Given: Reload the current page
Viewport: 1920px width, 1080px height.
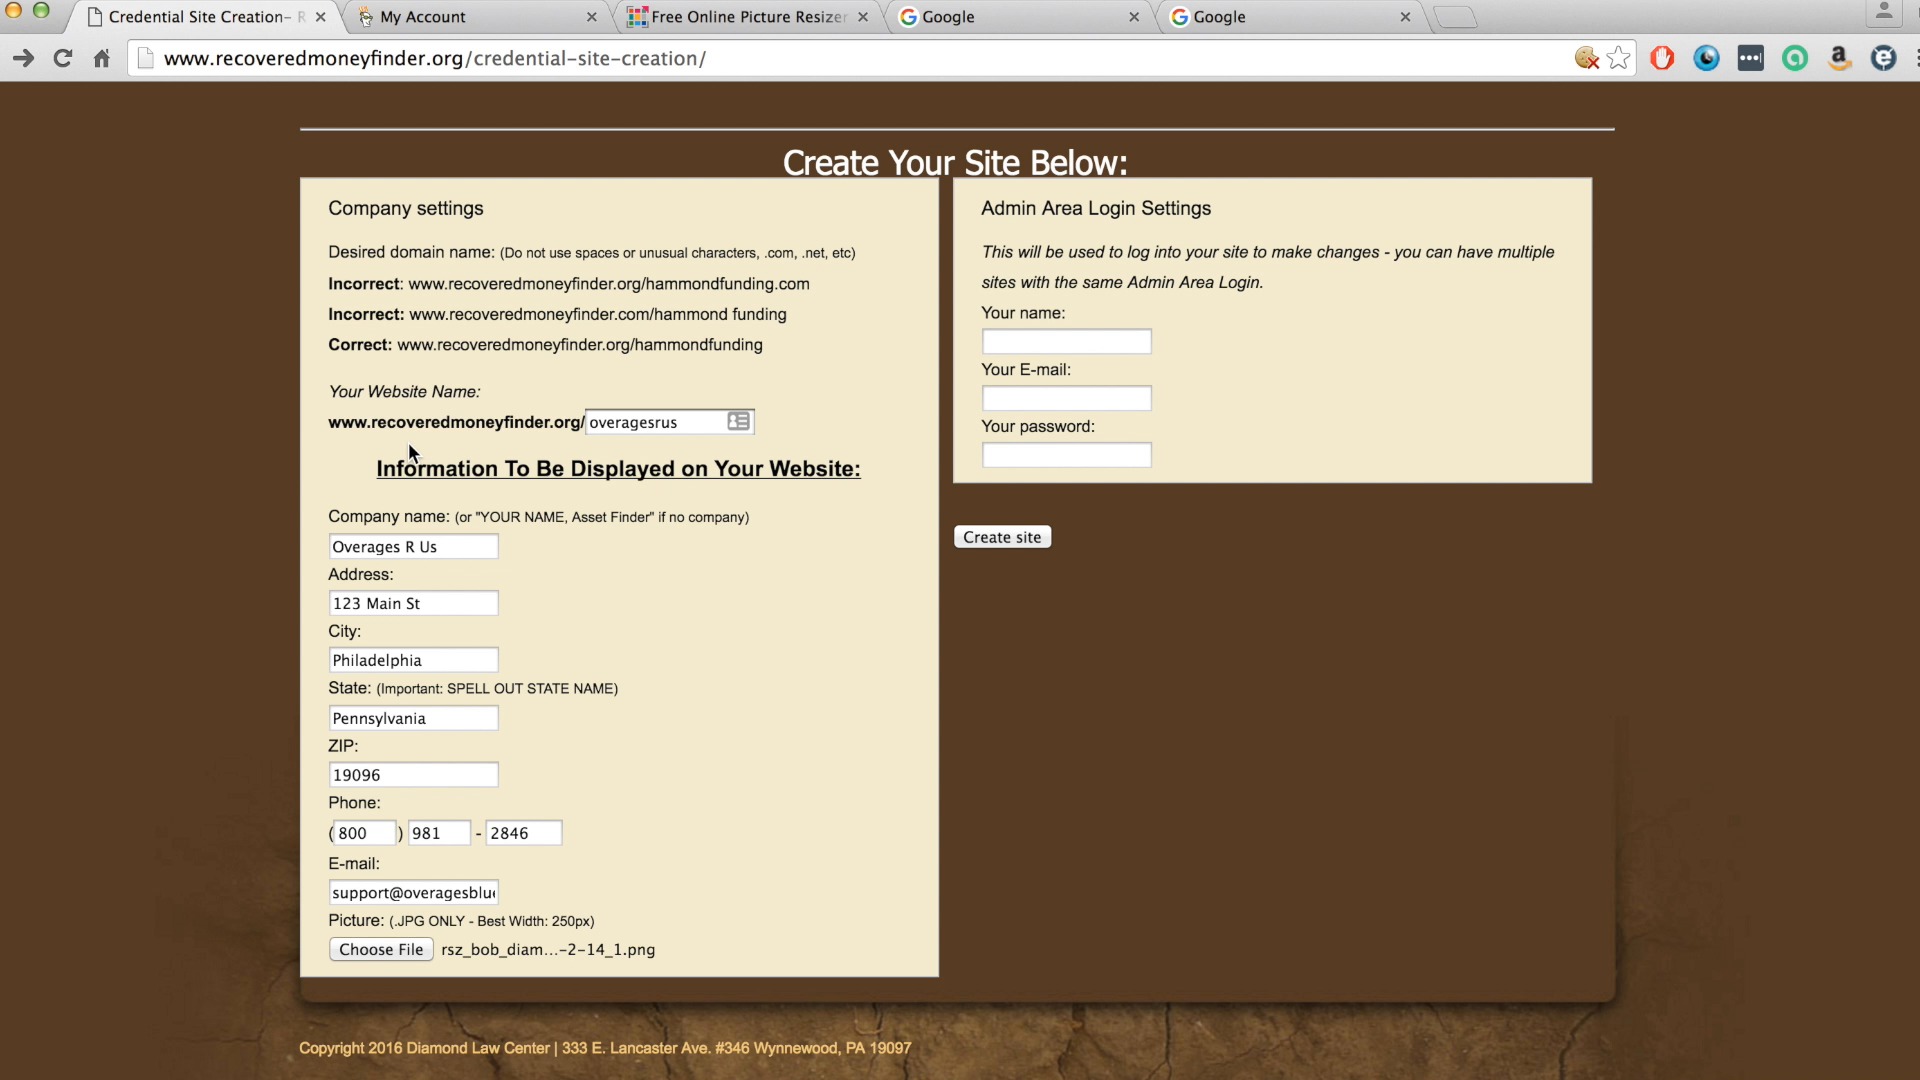Looking at the screenshot, I should coord(62,58).
